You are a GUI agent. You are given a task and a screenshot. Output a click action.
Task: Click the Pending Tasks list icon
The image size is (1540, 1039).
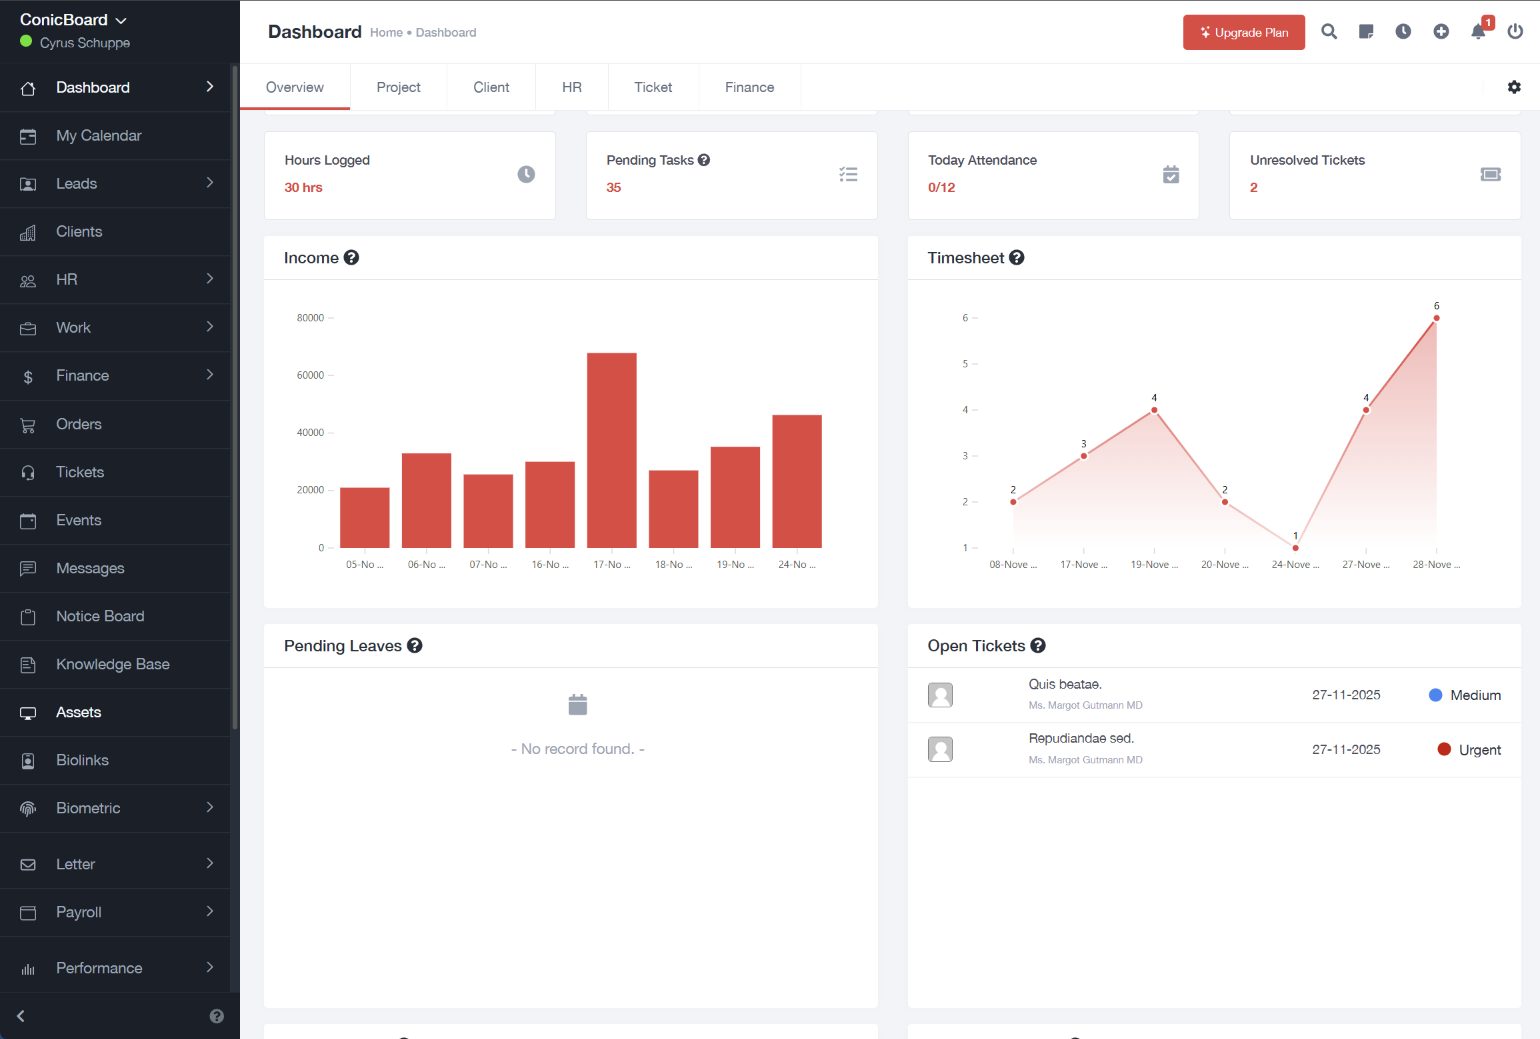848,174
